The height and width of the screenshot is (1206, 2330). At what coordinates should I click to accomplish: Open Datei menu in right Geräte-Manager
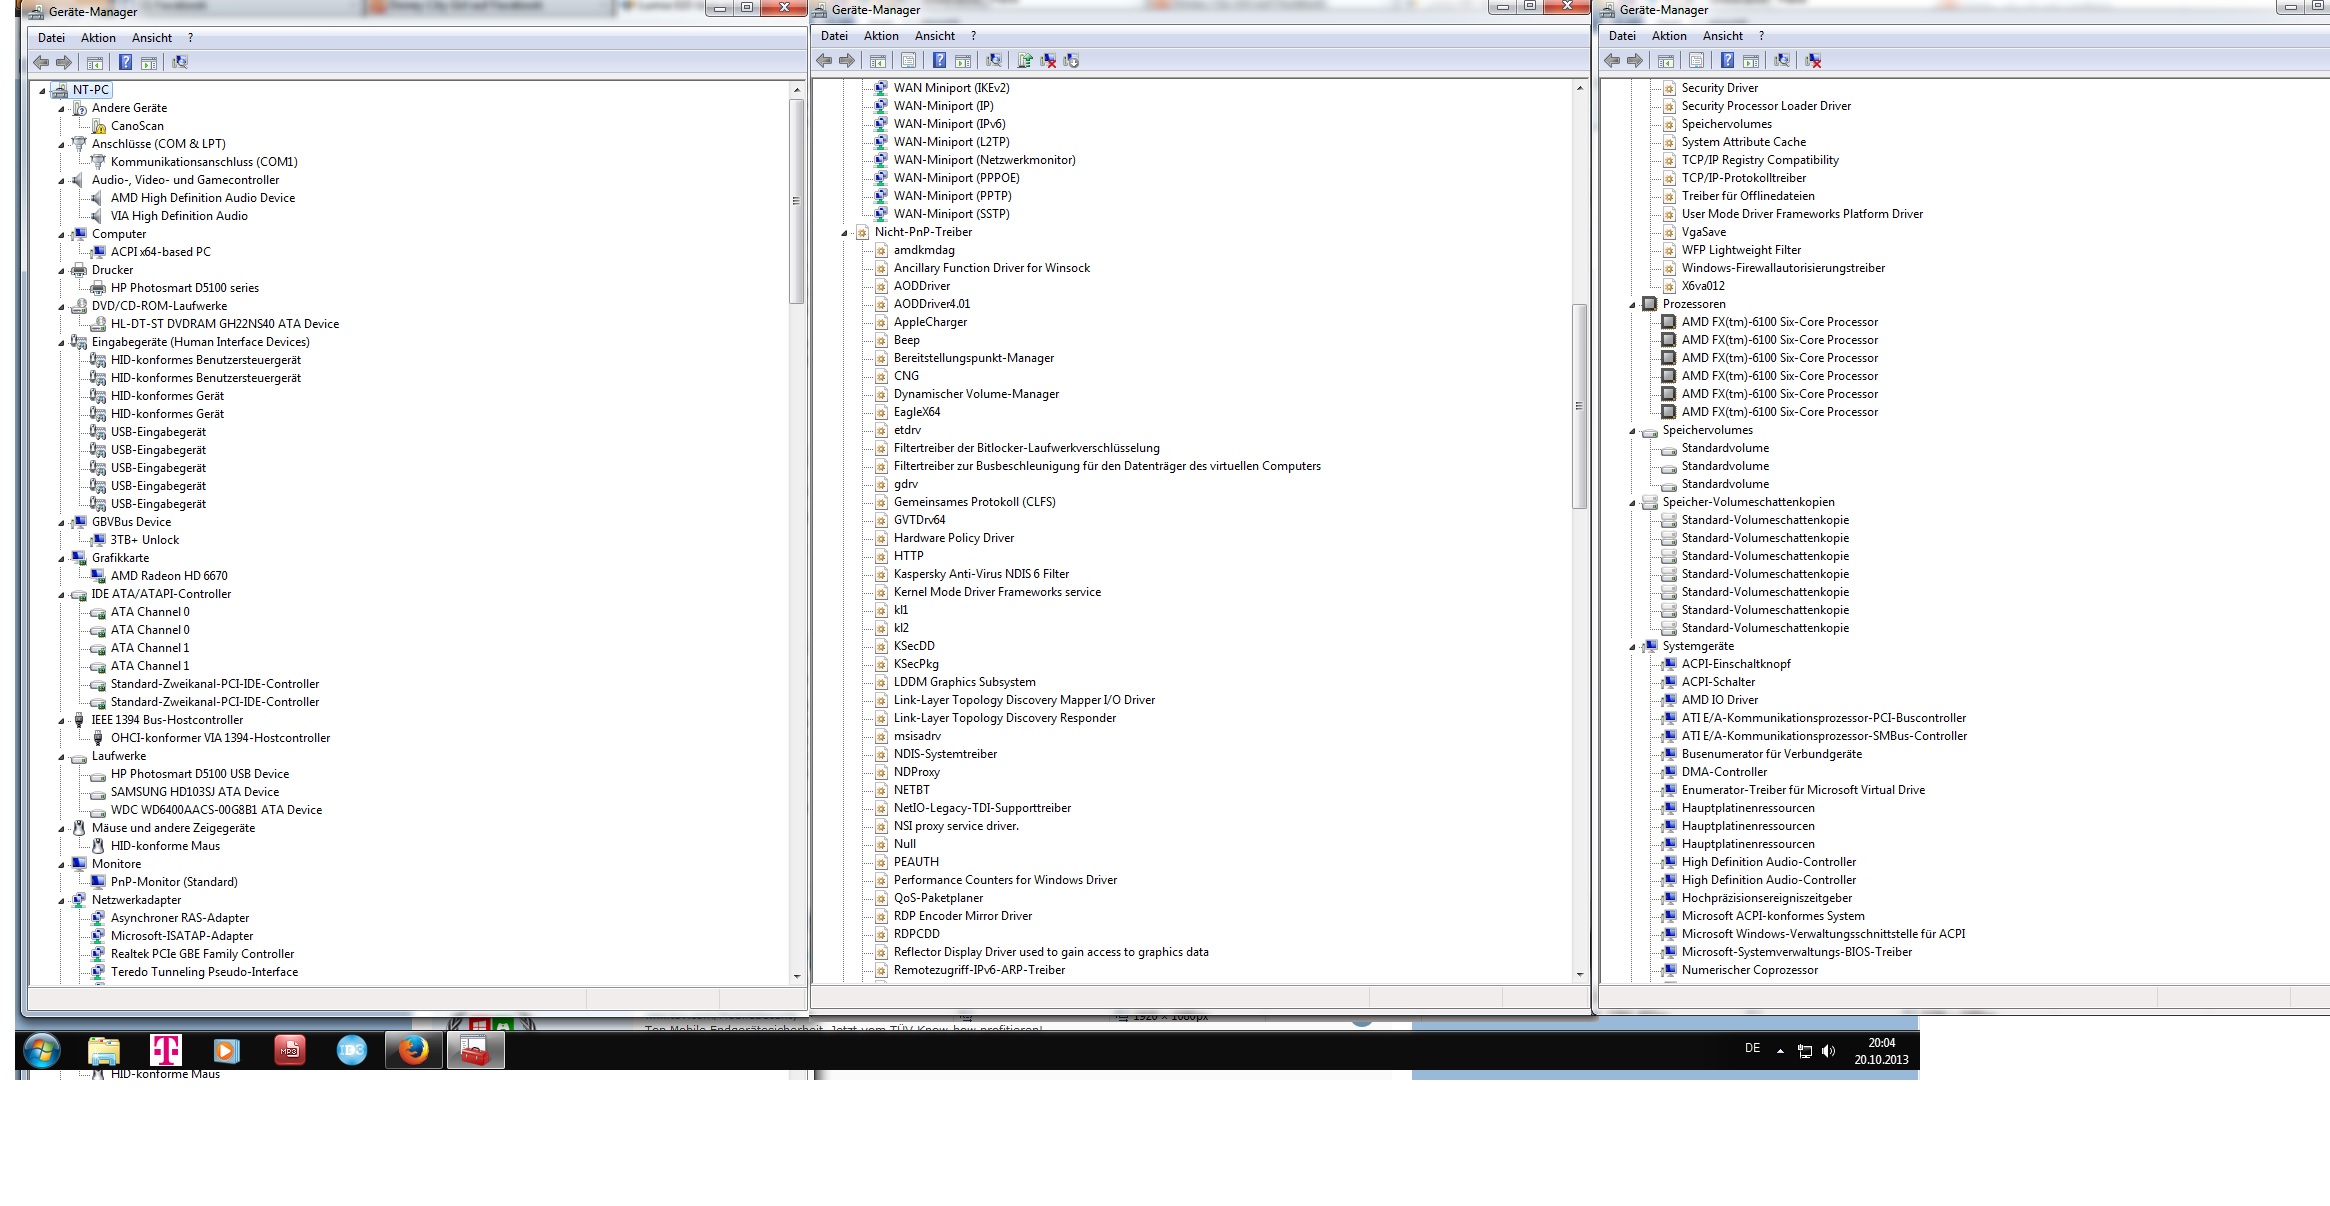pyautogui.click(x=1622, y=36)
